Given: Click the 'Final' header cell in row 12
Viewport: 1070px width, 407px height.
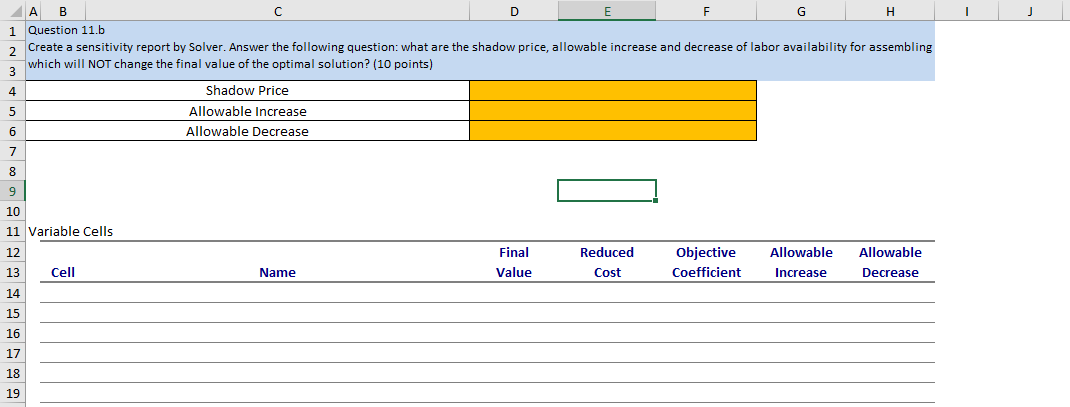Looking at the screenshot, I should click(x=514, y=253).
